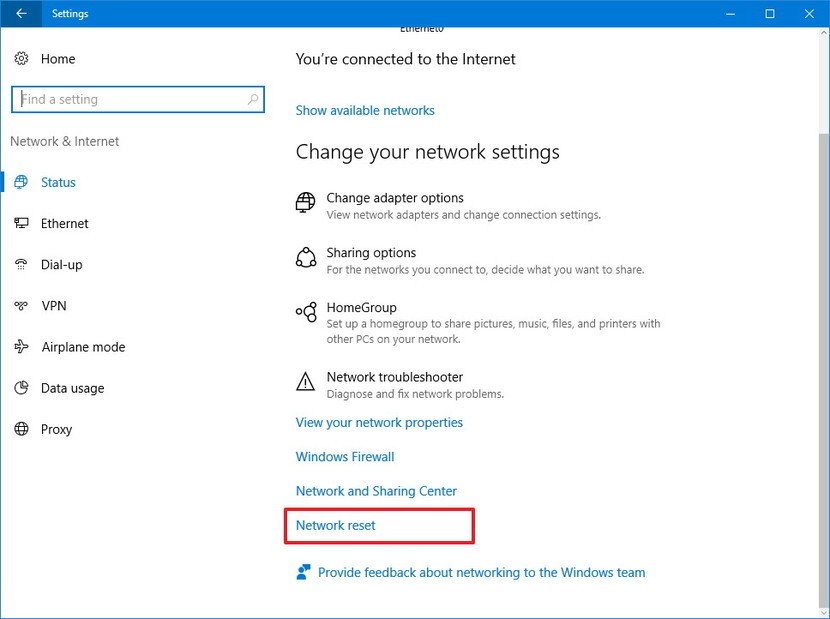
Task: Click the Network troubleshooter warning icon
Action: [306, 382]
